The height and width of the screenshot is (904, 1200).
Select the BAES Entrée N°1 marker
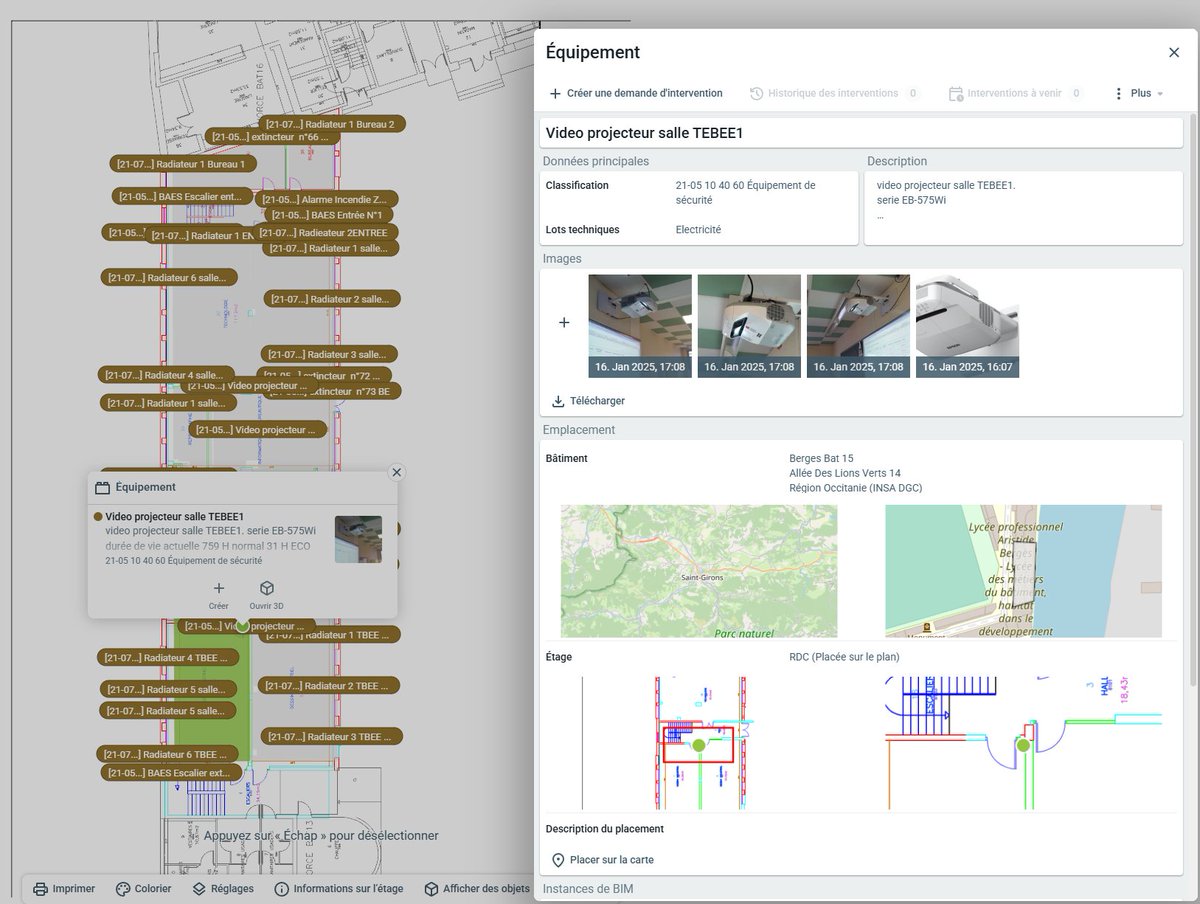tap(330, 215)
